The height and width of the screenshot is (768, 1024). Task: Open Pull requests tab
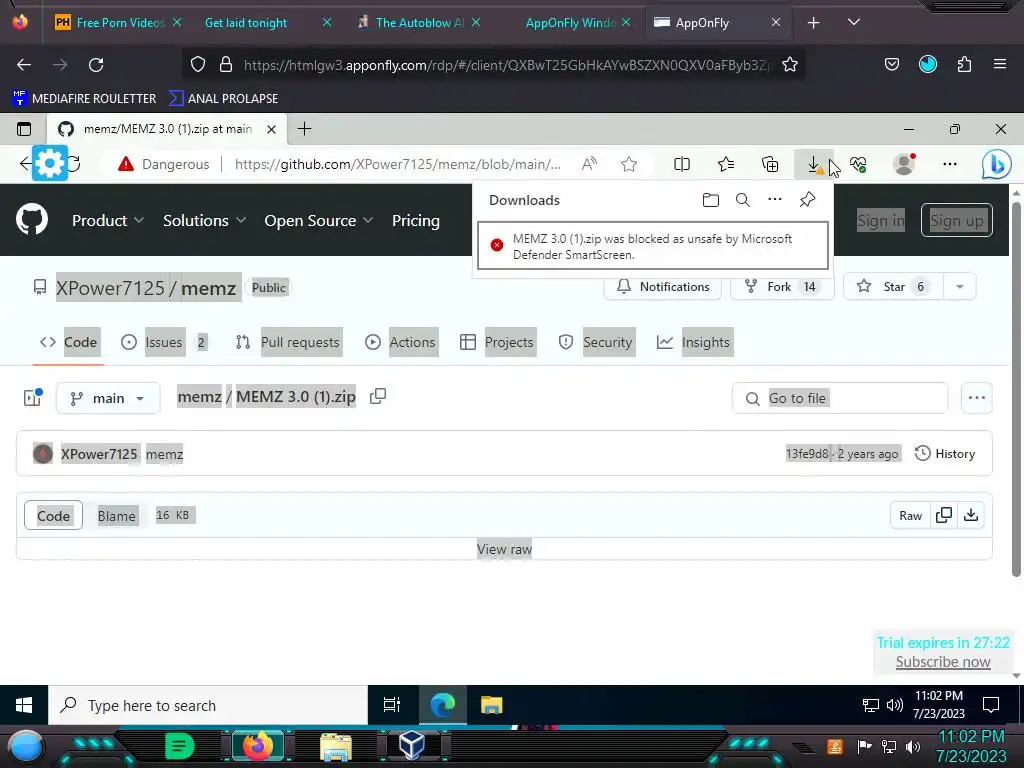point(288,342)
